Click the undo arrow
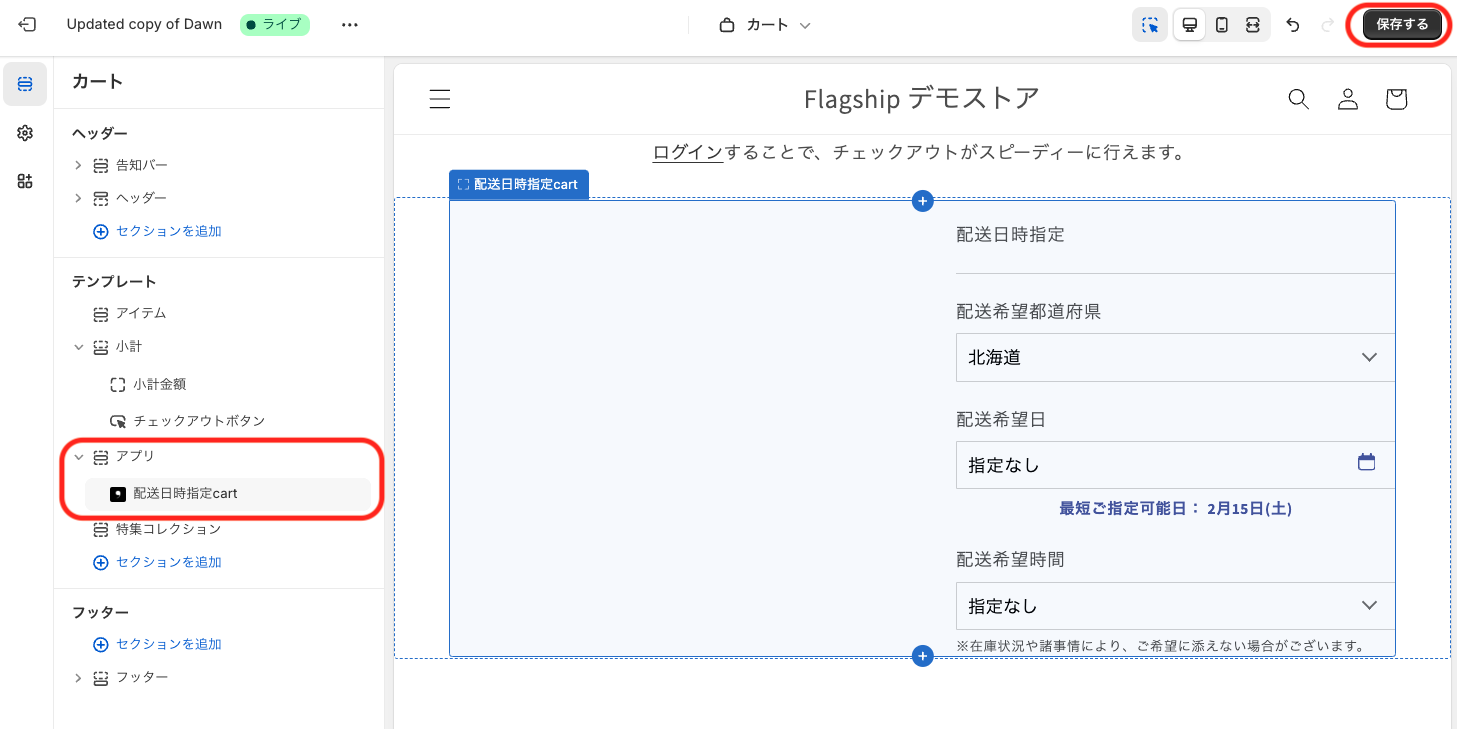 1293,25
